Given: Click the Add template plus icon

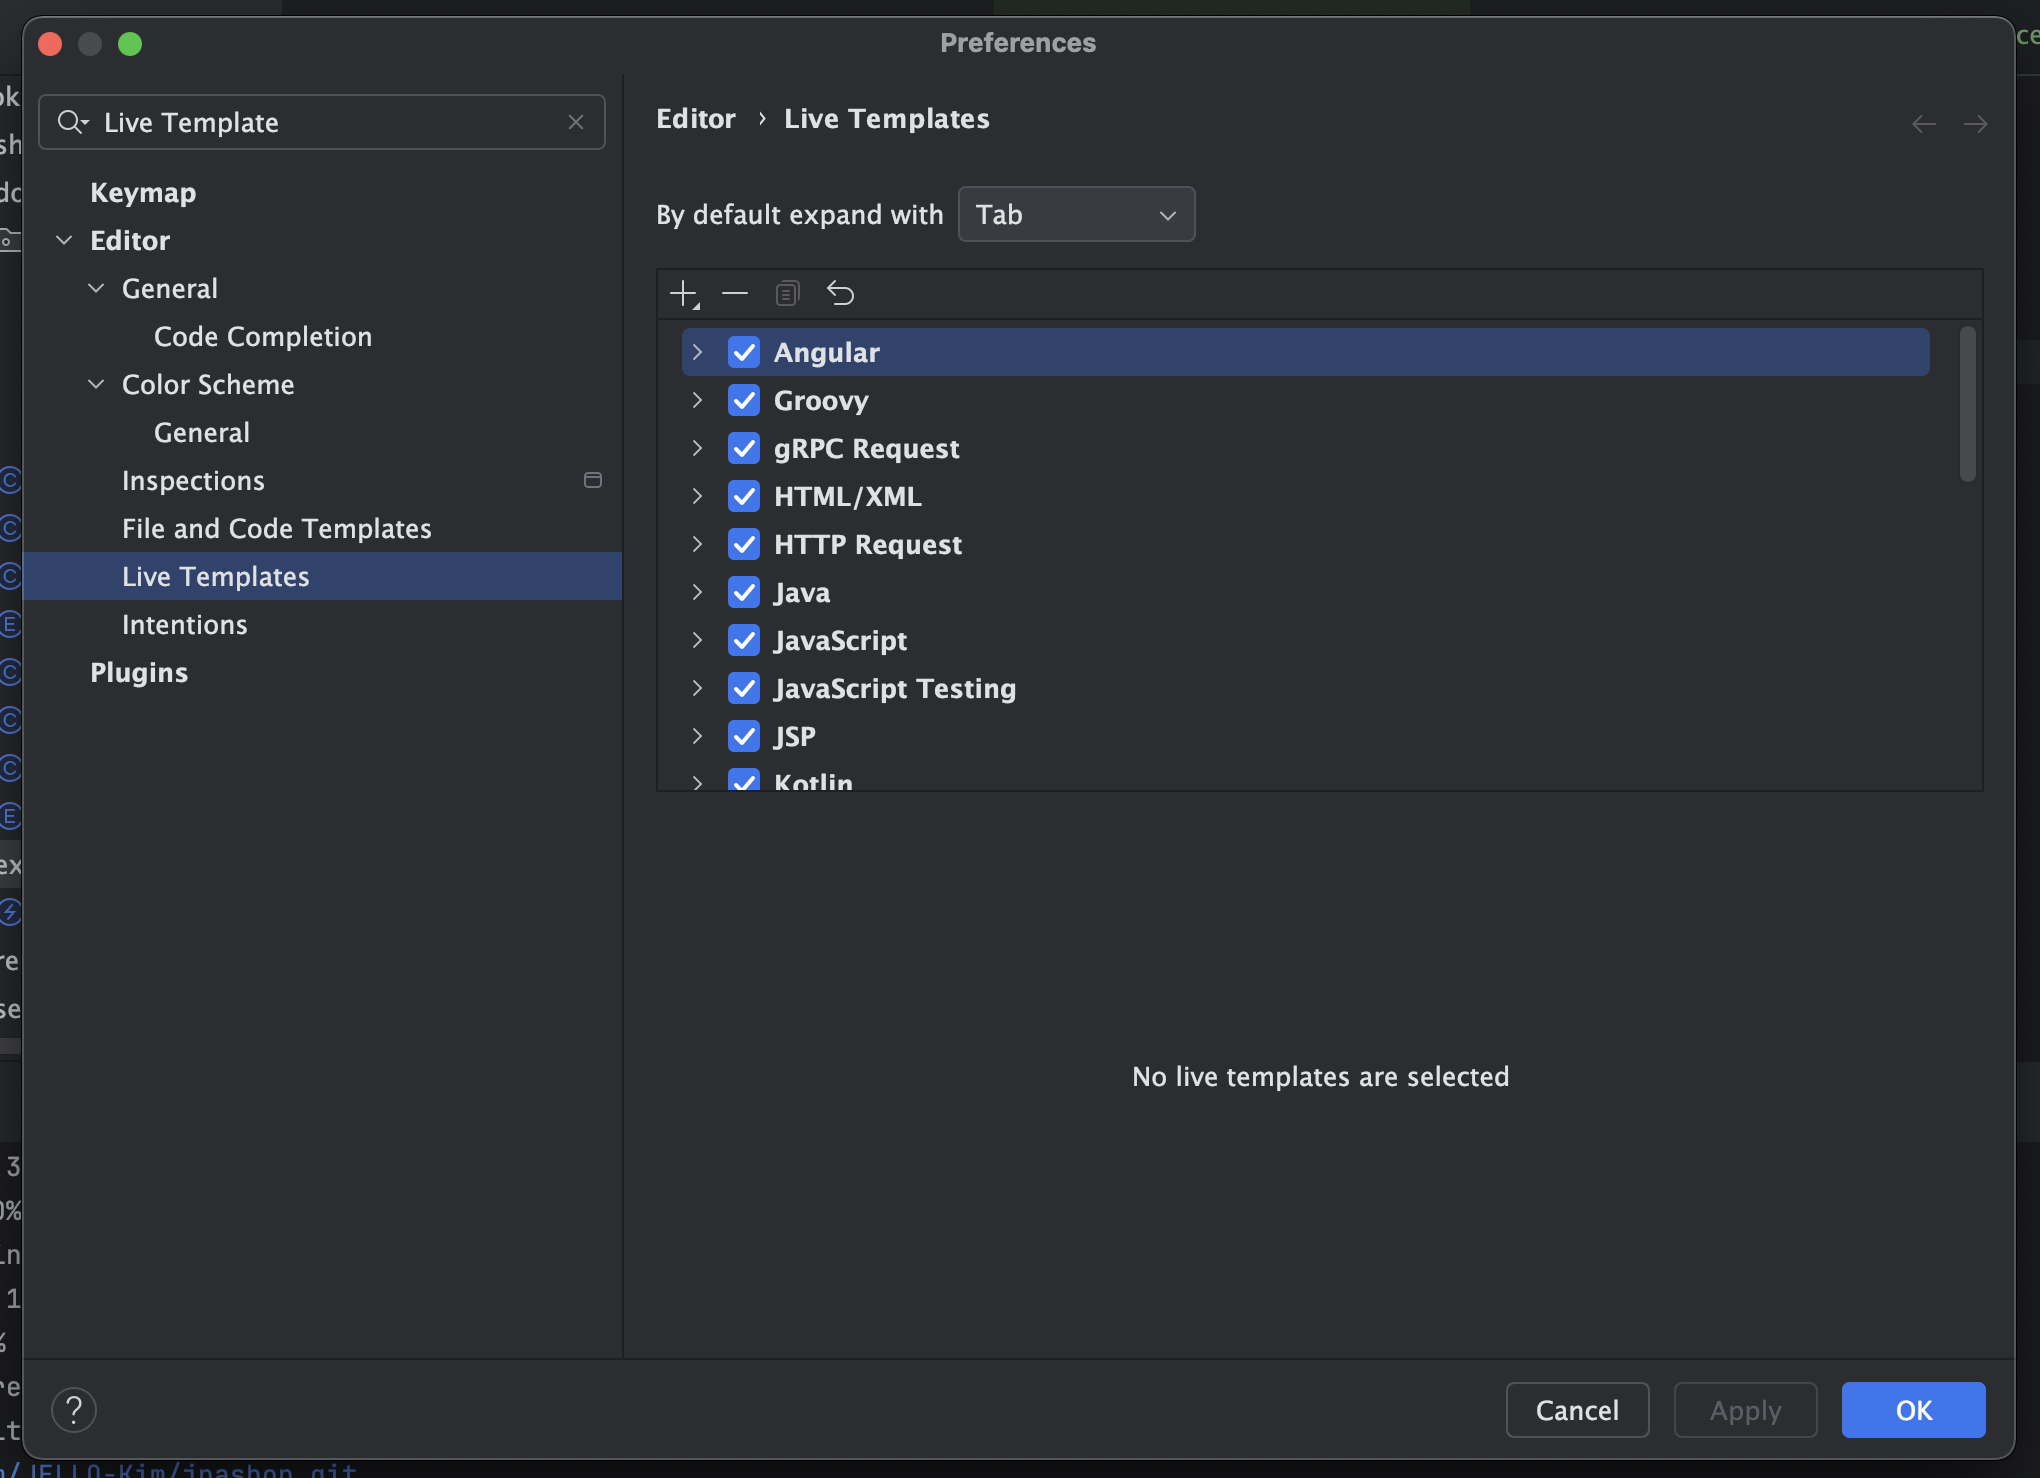Looking at the screenshot, I should point(684,294).
